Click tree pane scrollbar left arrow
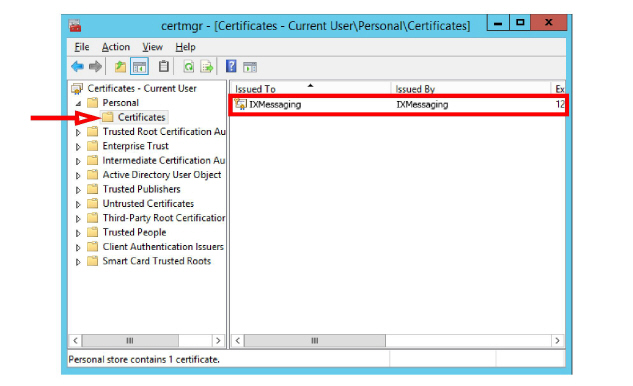This screenshot has height=386, width=633. click(75, 340)
